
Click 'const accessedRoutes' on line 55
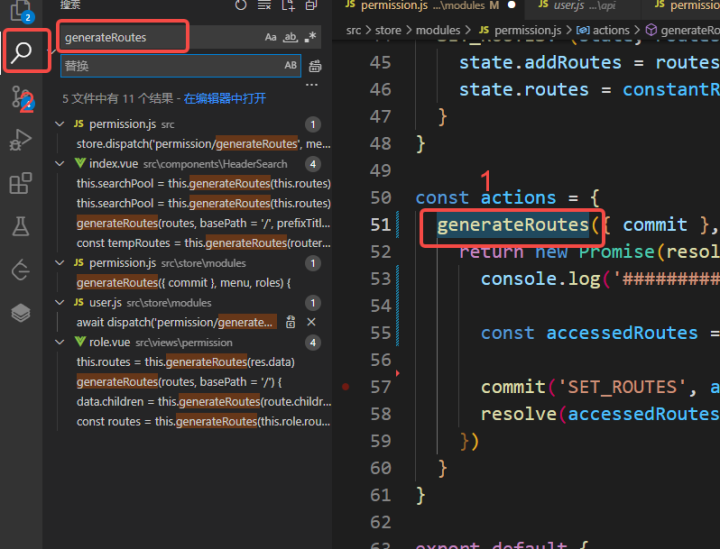[x=589, y=333]
